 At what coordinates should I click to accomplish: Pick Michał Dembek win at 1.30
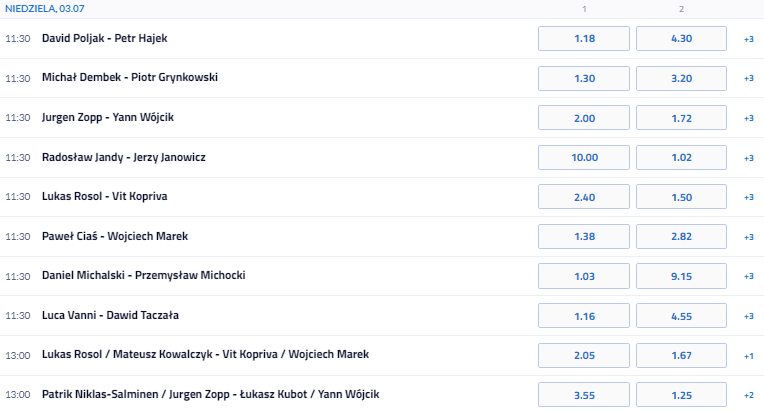coord(584,78)
